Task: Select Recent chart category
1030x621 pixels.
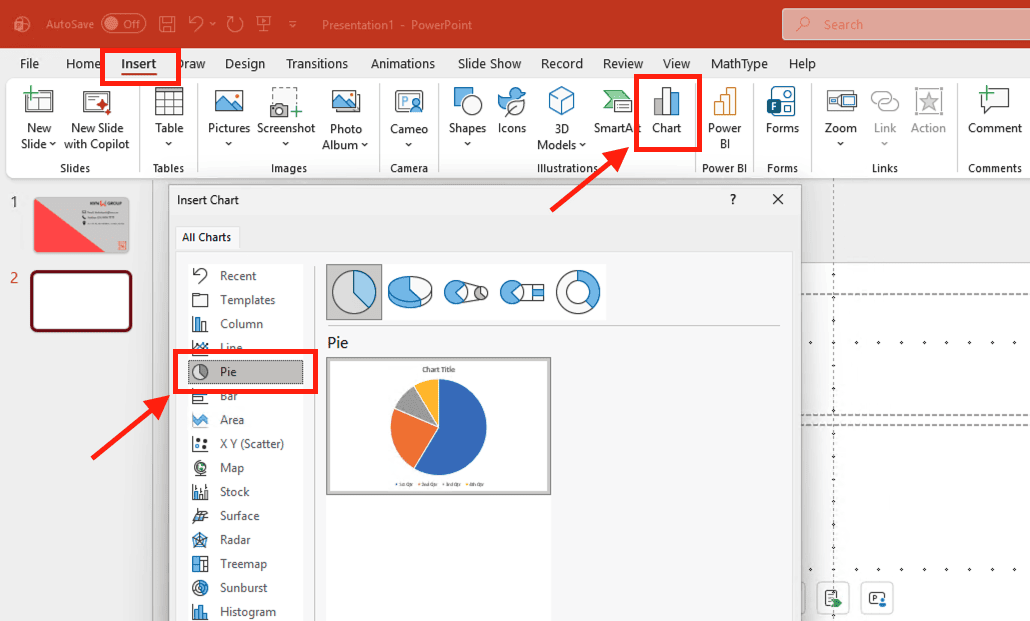Action: coord(246,276)
